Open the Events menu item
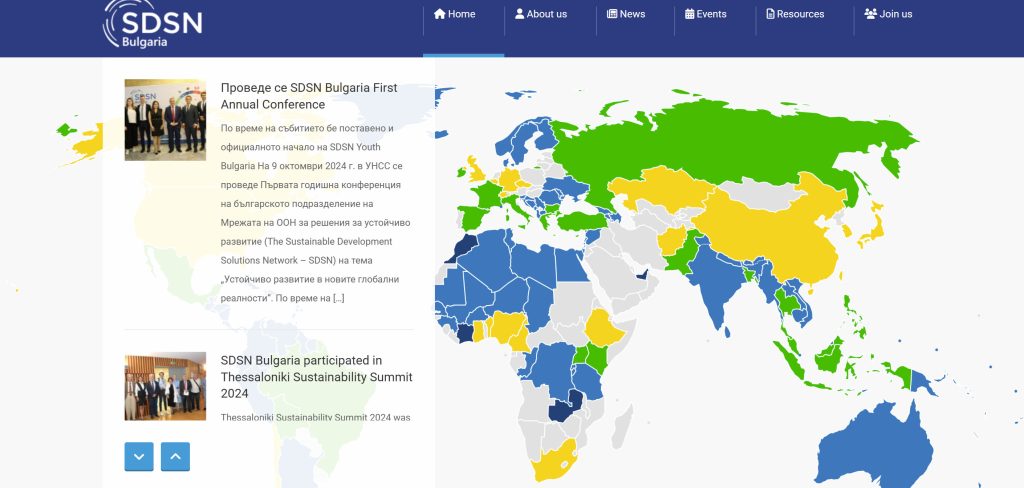 706,14
